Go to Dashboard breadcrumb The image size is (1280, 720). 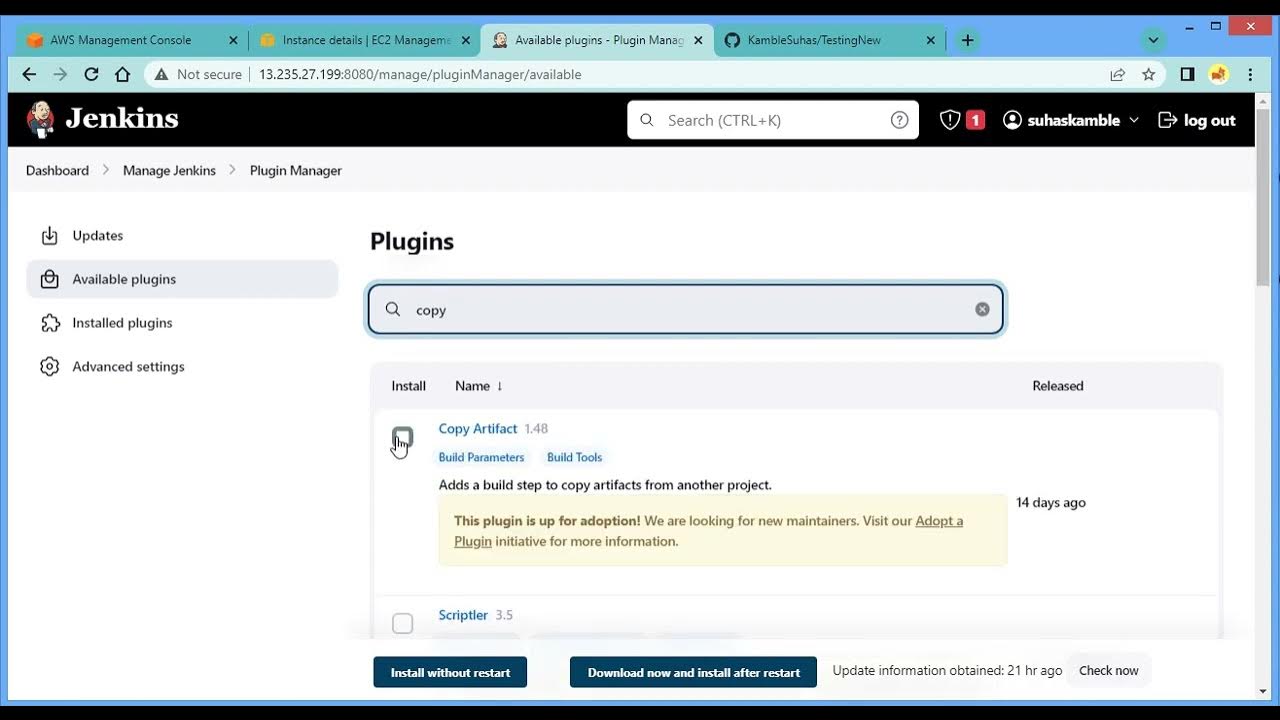tap(57, 171)
